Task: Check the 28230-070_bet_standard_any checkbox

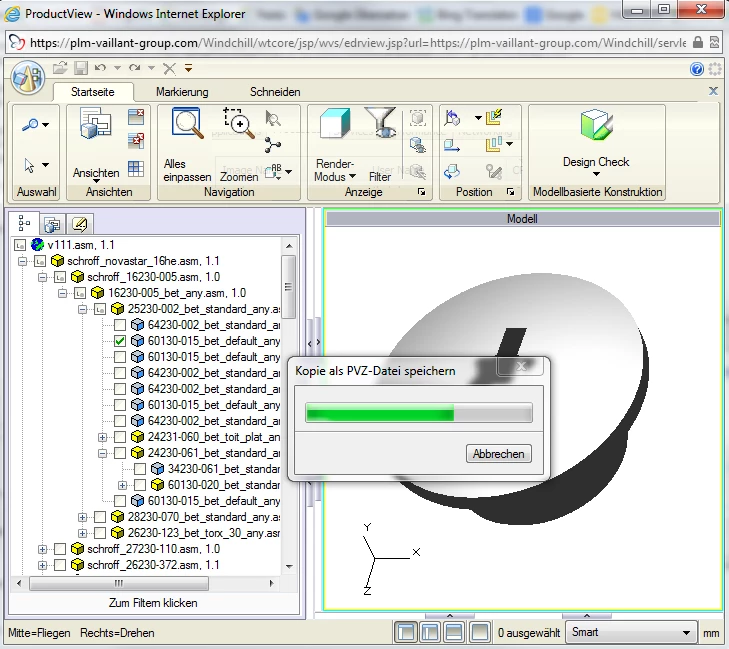Action: (x=100, y=517)
